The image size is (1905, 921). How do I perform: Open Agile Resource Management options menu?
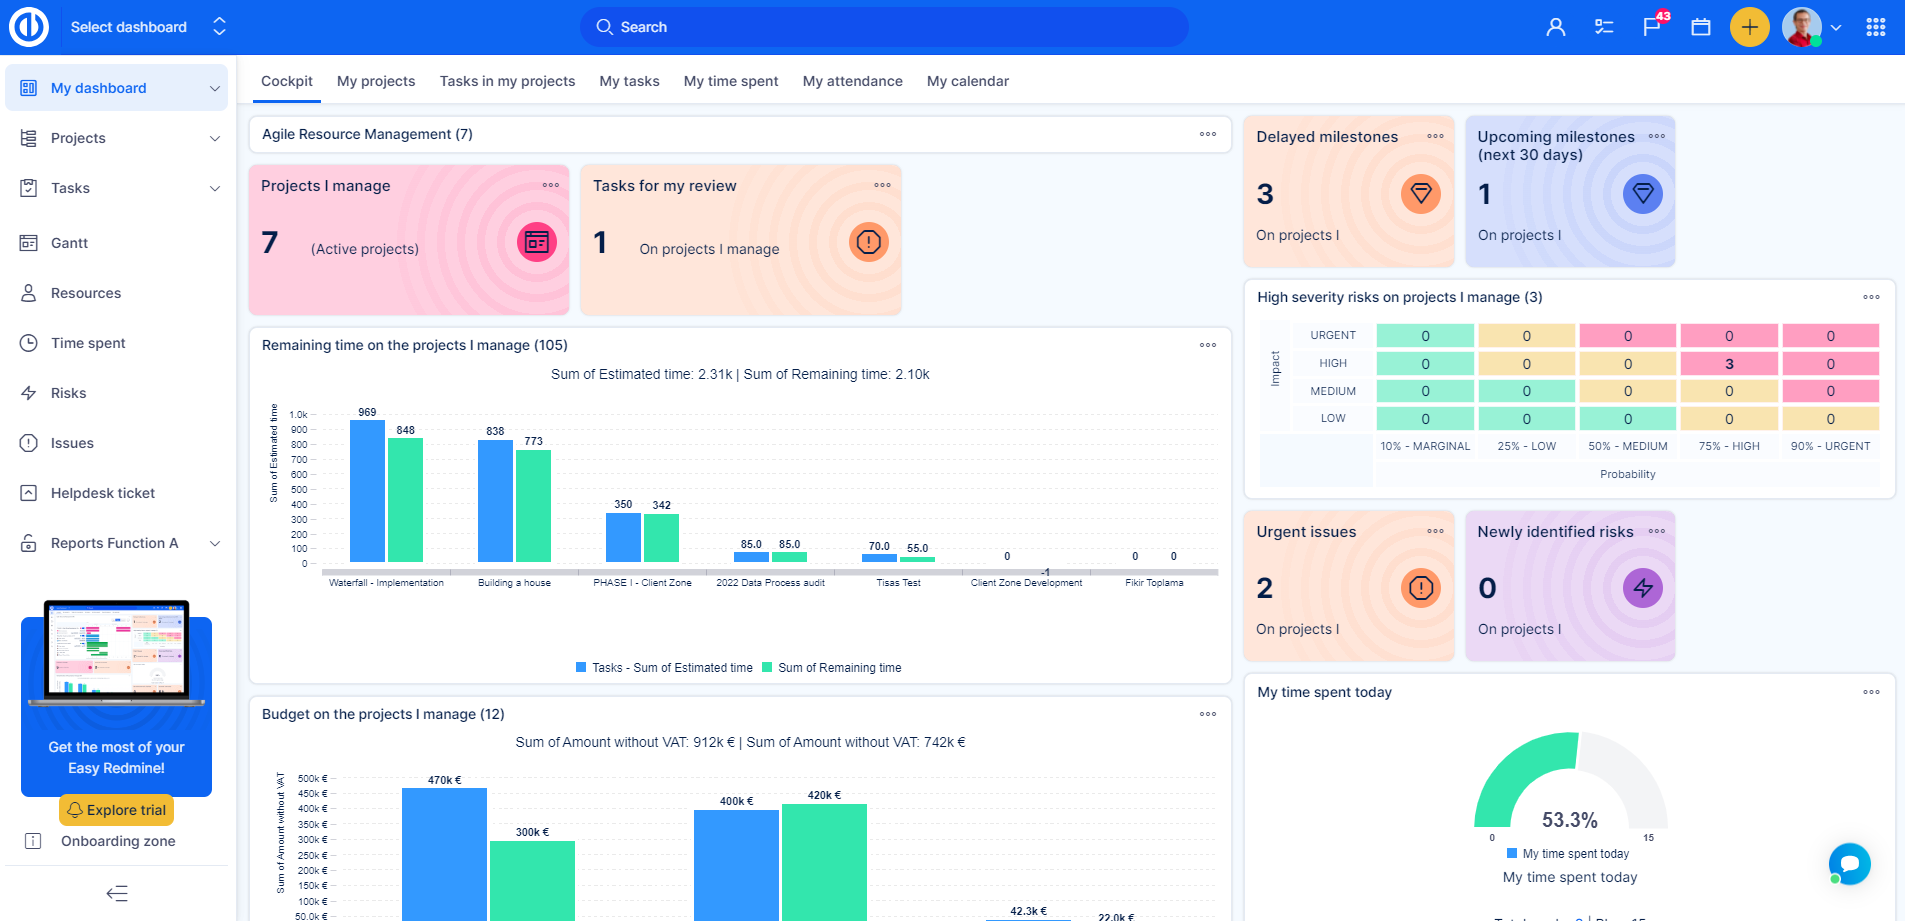[x=1208, y=134]
